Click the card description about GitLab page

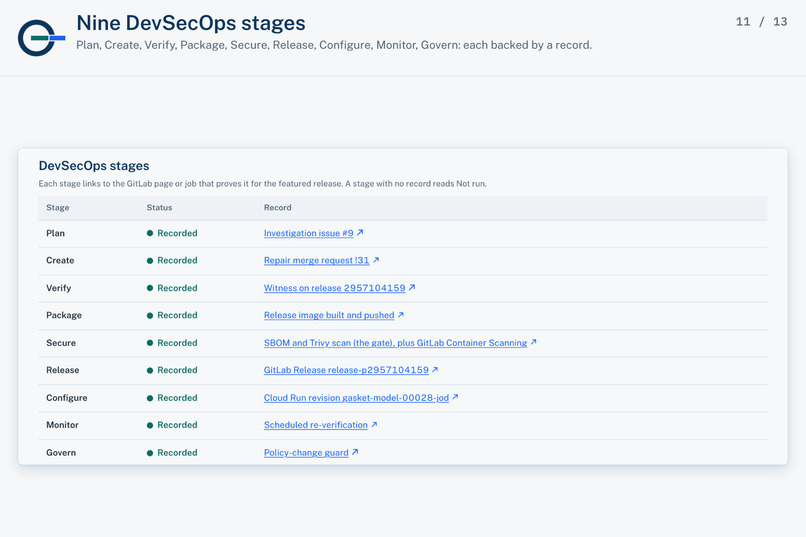[263, 183]
